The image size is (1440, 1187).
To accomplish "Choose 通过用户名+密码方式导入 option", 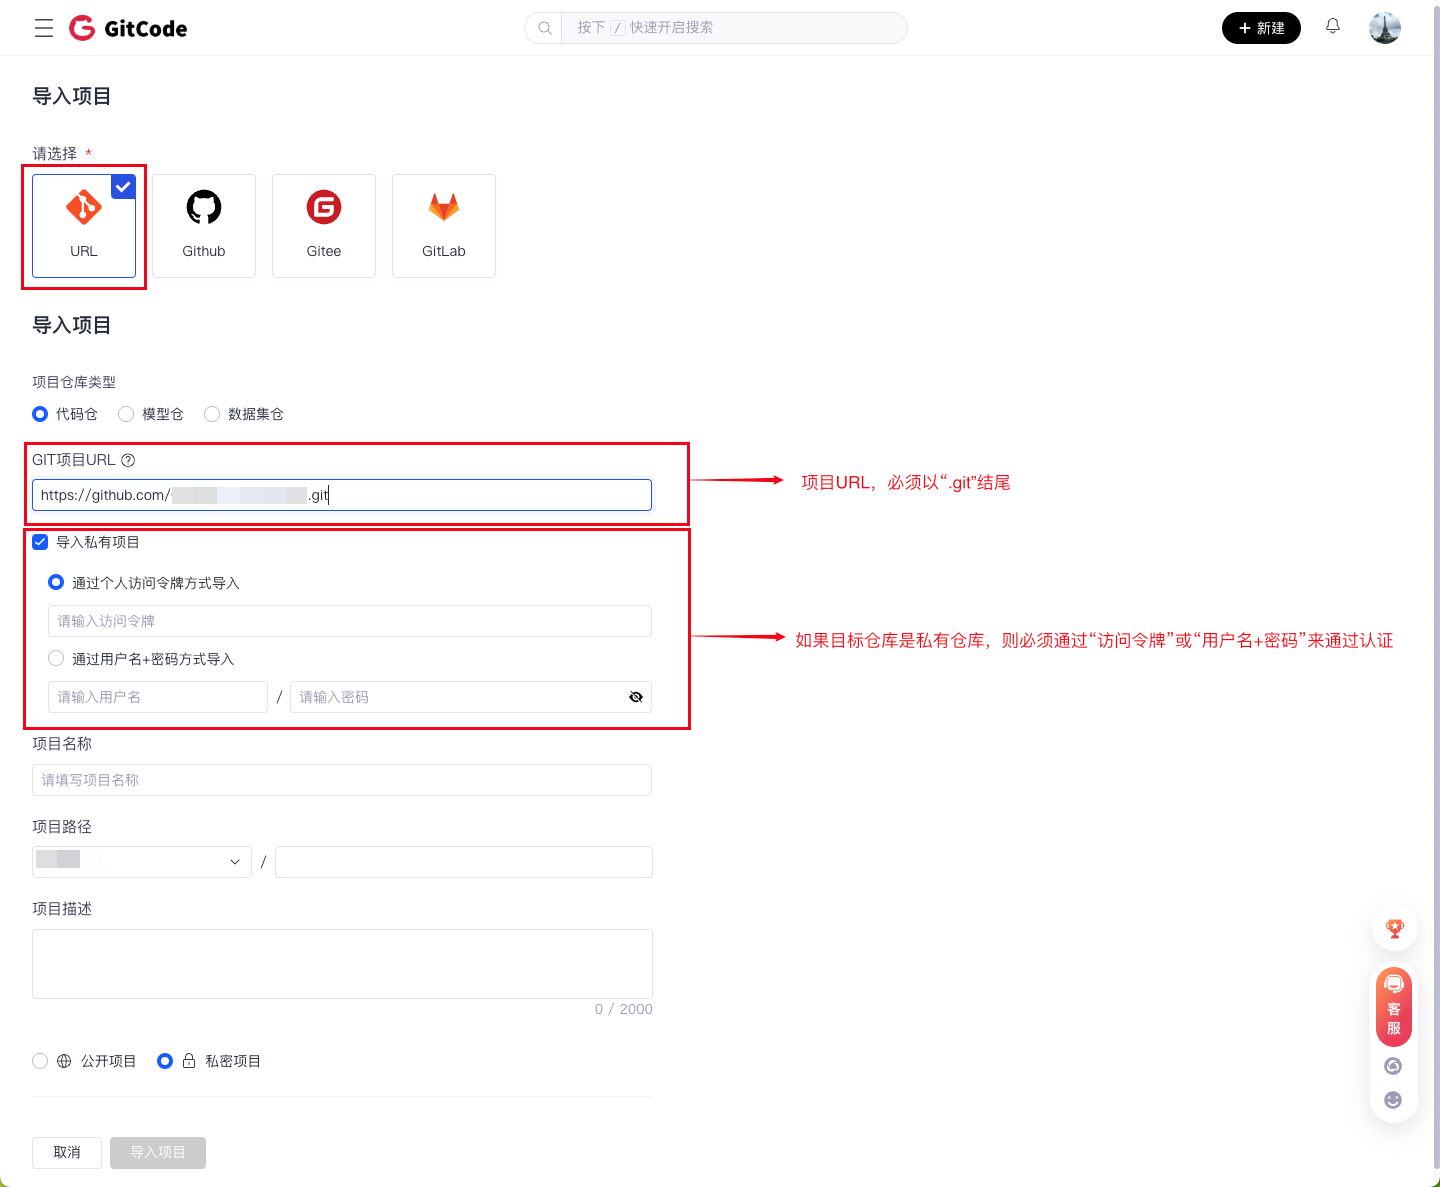I will (x=56, y=659).
